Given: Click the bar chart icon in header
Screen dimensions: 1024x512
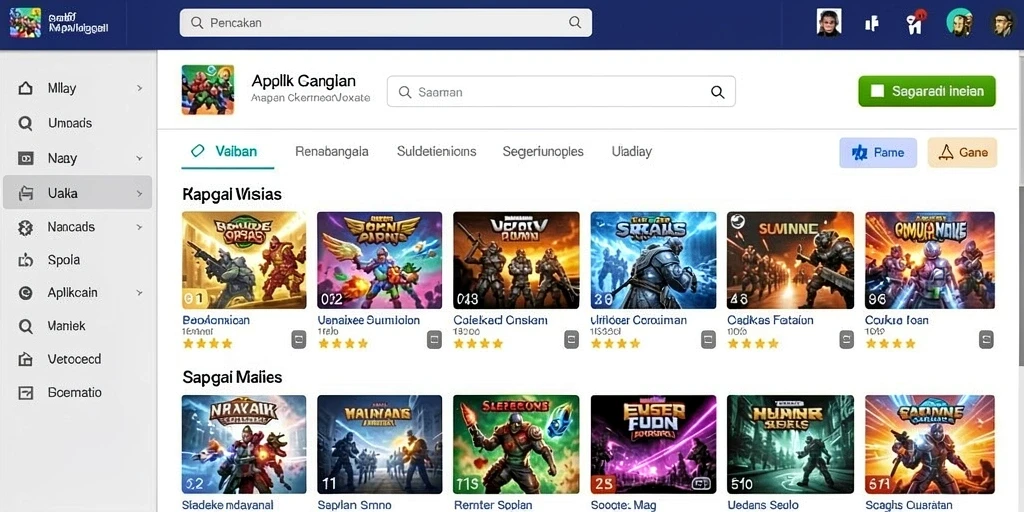Looking at the screenshot, I should pos(871,24).
